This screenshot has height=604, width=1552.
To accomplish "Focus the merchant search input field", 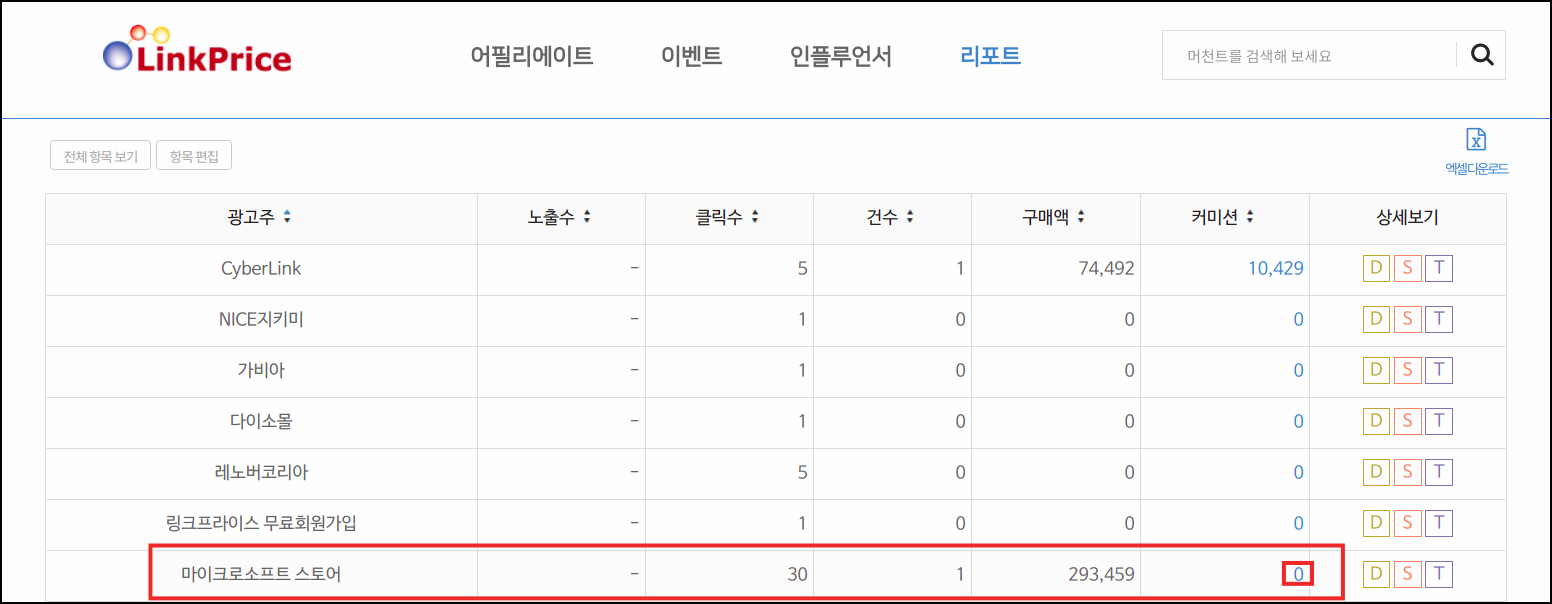I will (1310, 56).
